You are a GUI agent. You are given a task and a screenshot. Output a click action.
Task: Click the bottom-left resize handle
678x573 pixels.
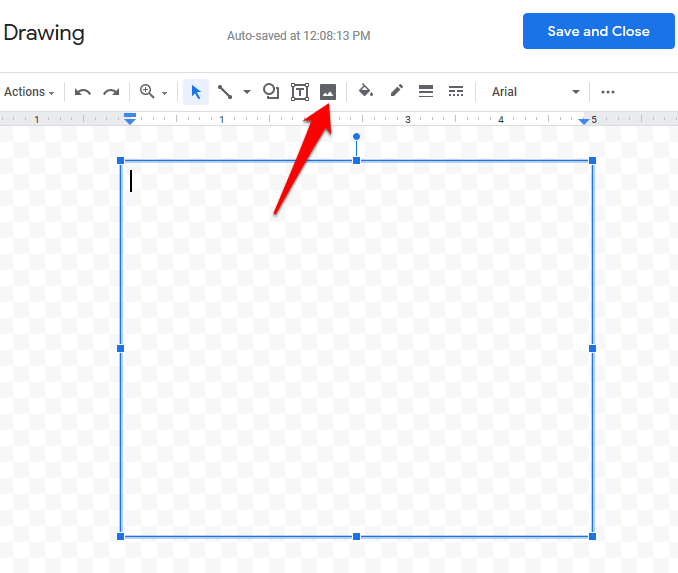click(x=121, y=536)
